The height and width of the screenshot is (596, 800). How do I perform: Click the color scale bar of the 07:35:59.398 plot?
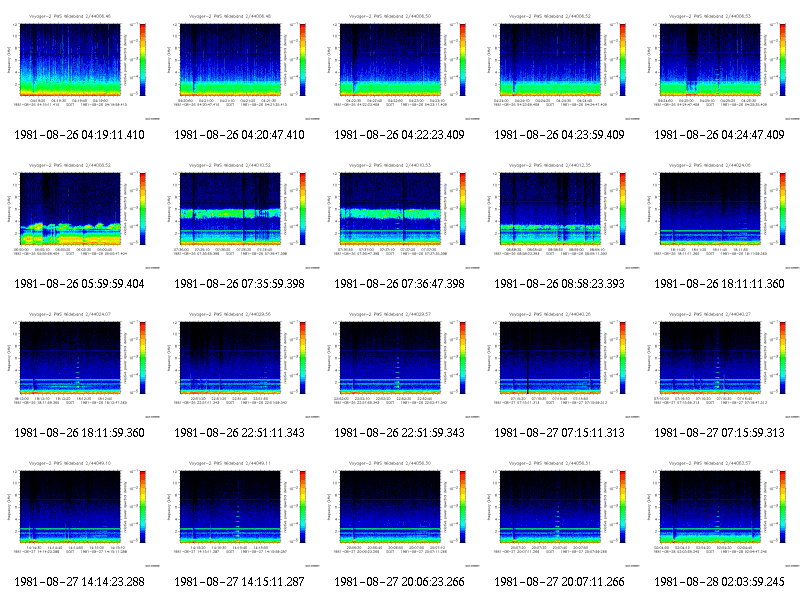click(x=303, y=209)
